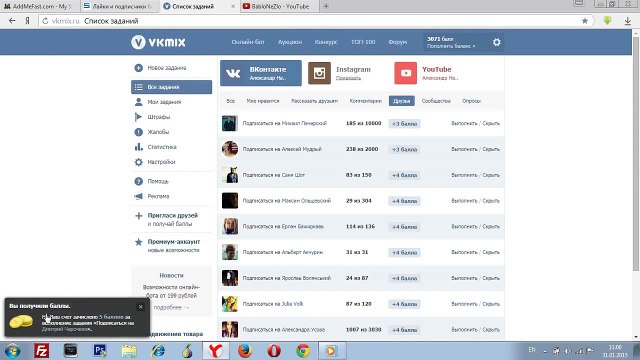Click the browser back arrow

[12, 21]
